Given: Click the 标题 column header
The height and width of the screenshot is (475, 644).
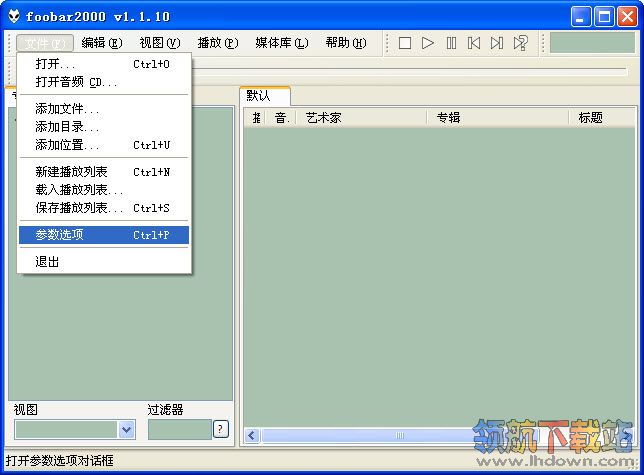Looking at the screenshot, I should 602,118.
